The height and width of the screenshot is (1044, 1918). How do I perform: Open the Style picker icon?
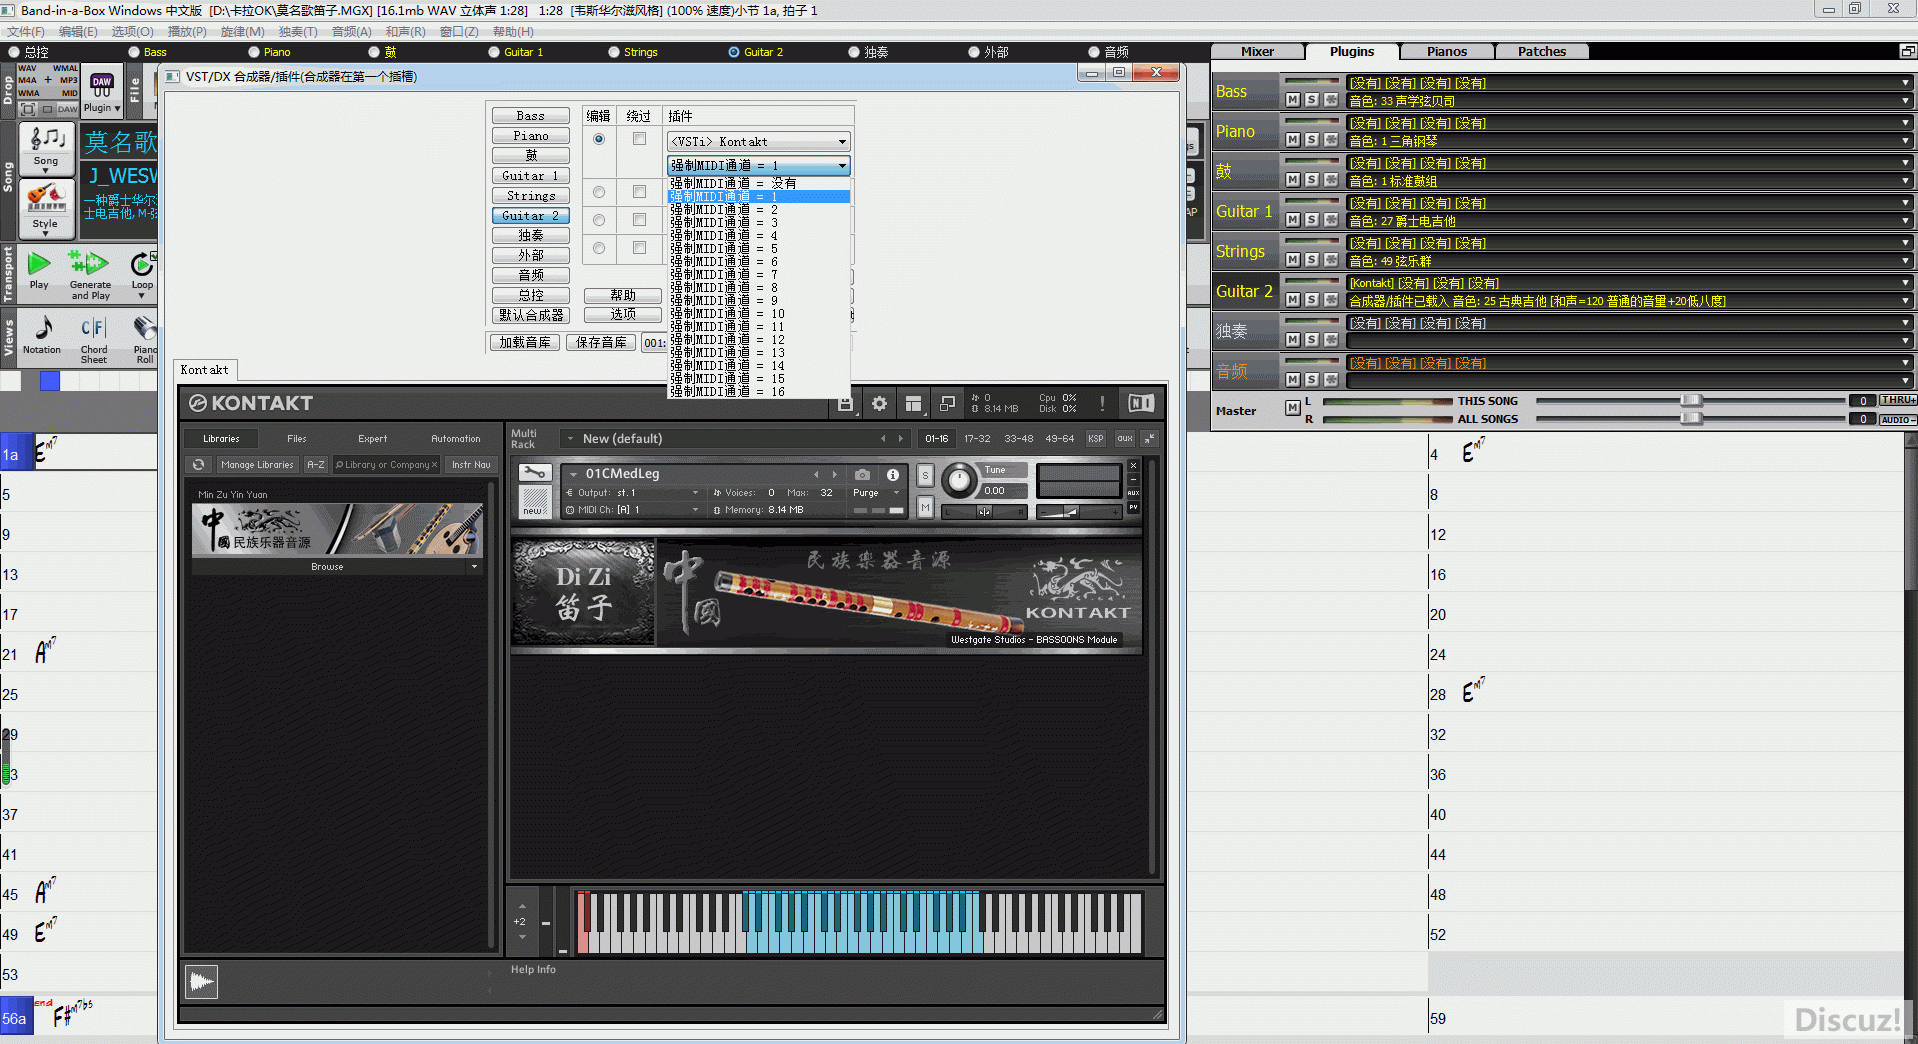(x=46, y=207)
